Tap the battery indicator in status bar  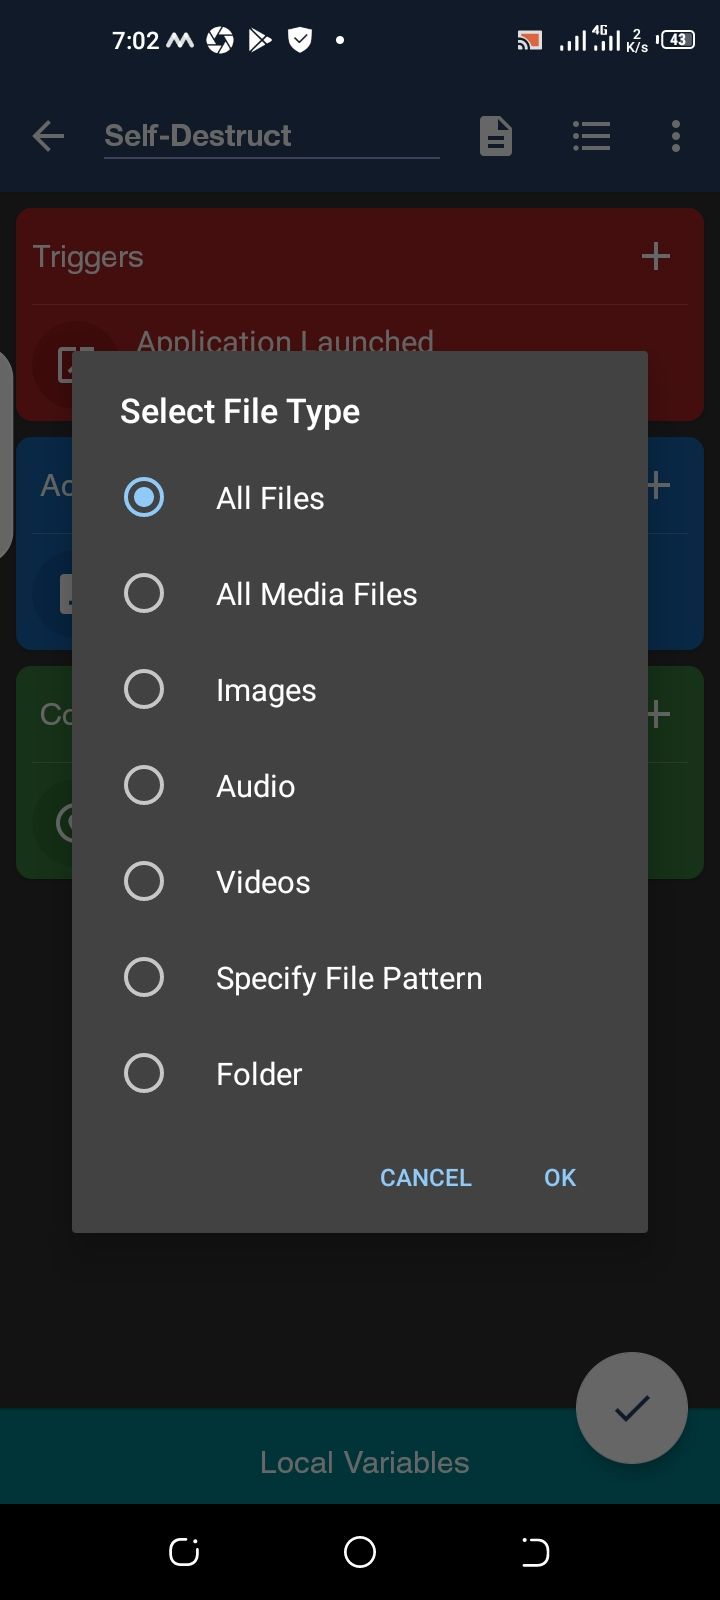click(677, 40)
